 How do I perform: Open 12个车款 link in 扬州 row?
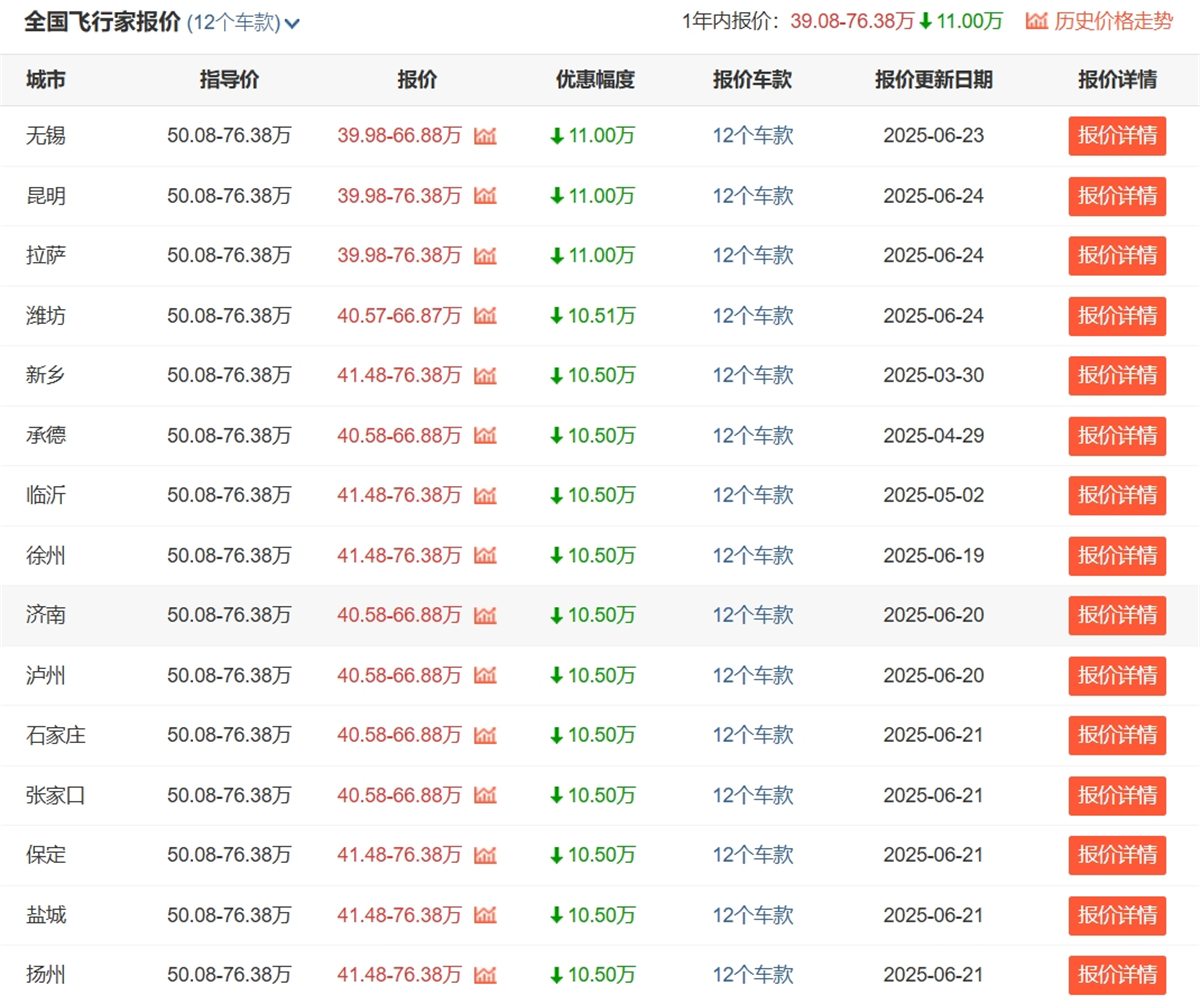[753, 976]
